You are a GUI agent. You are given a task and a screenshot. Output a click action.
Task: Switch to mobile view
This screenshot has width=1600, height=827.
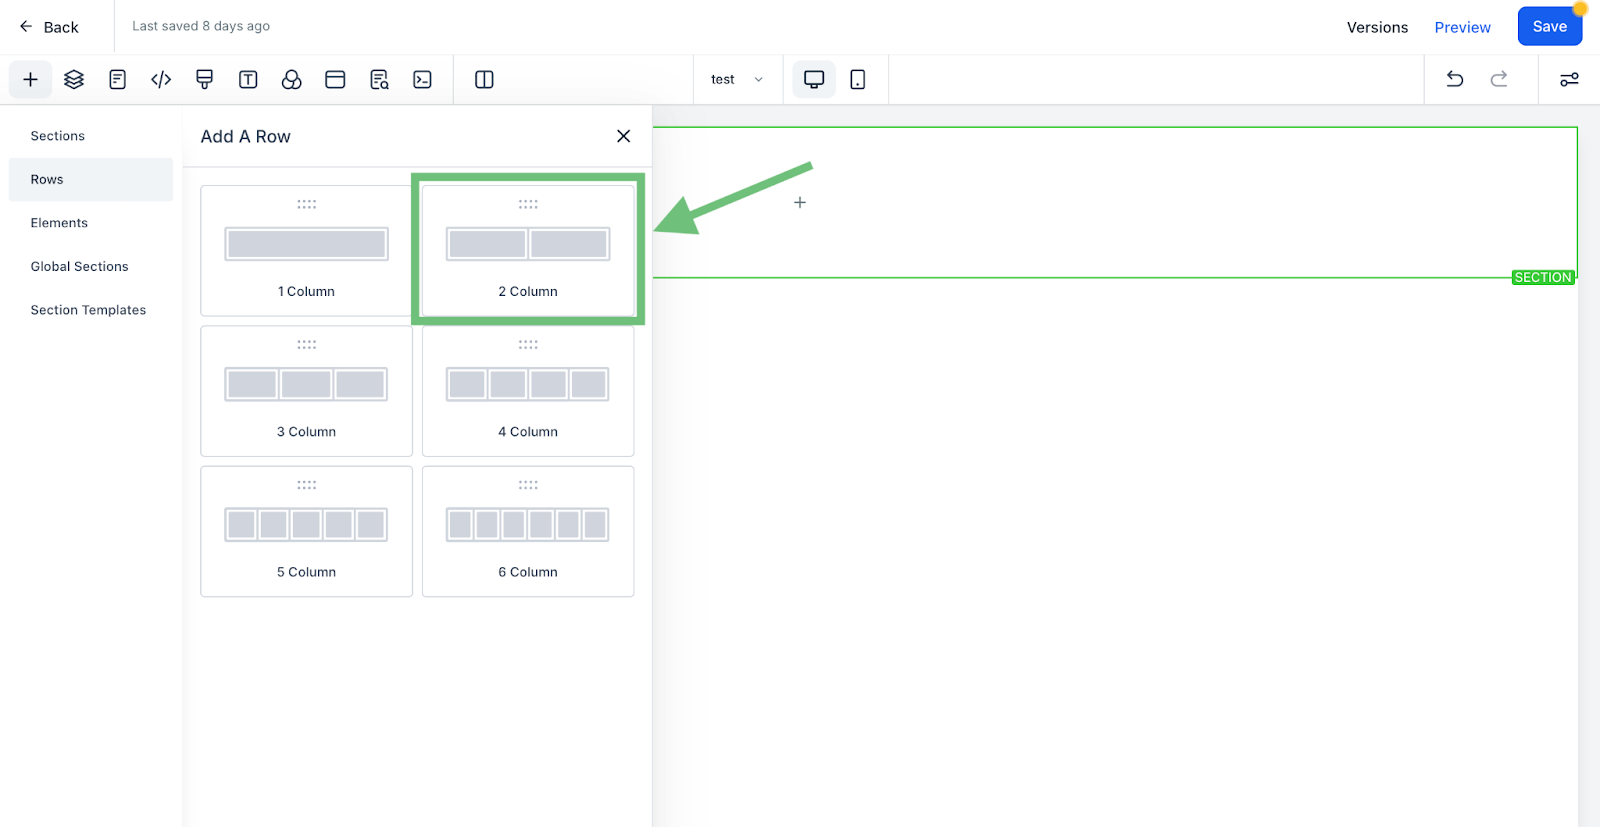[858, 80]
